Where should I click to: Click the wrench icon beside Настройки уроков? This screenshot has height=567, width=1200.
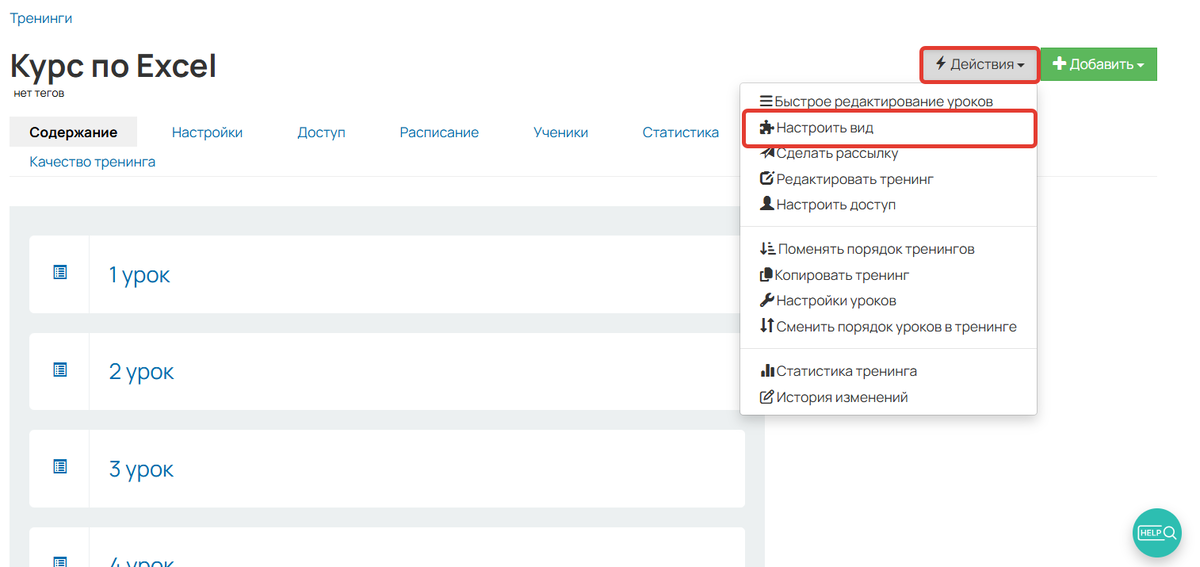pos(767,300)
